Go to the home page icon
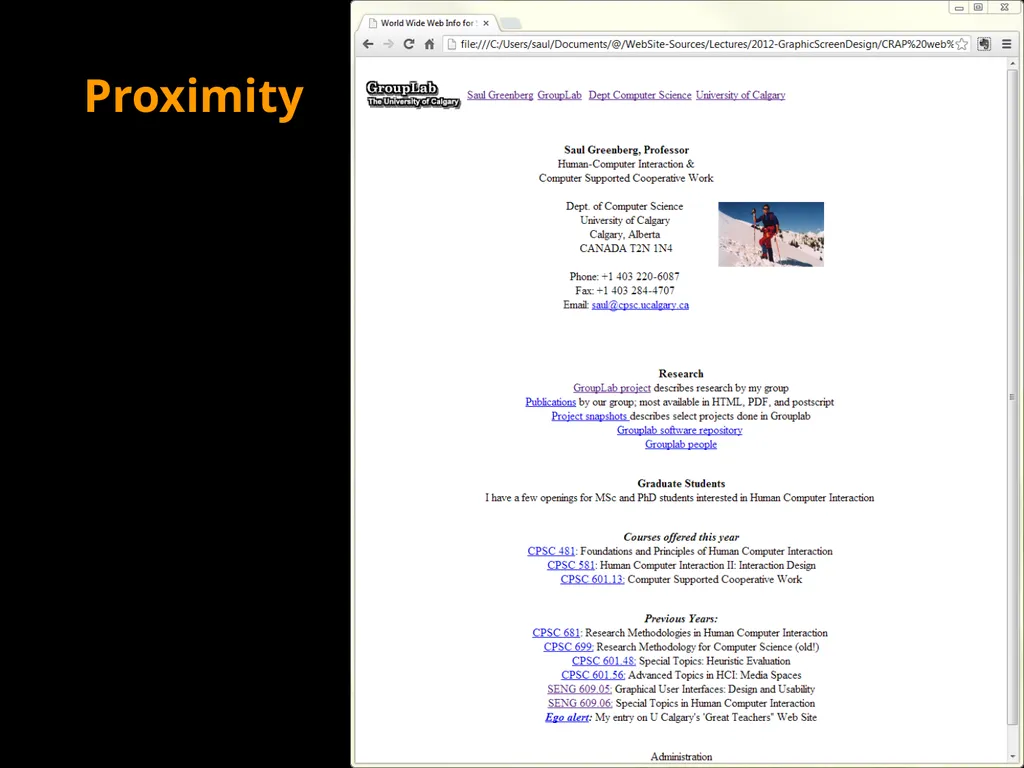This screenshot has height=768, width=1024. tap(429, 44)
